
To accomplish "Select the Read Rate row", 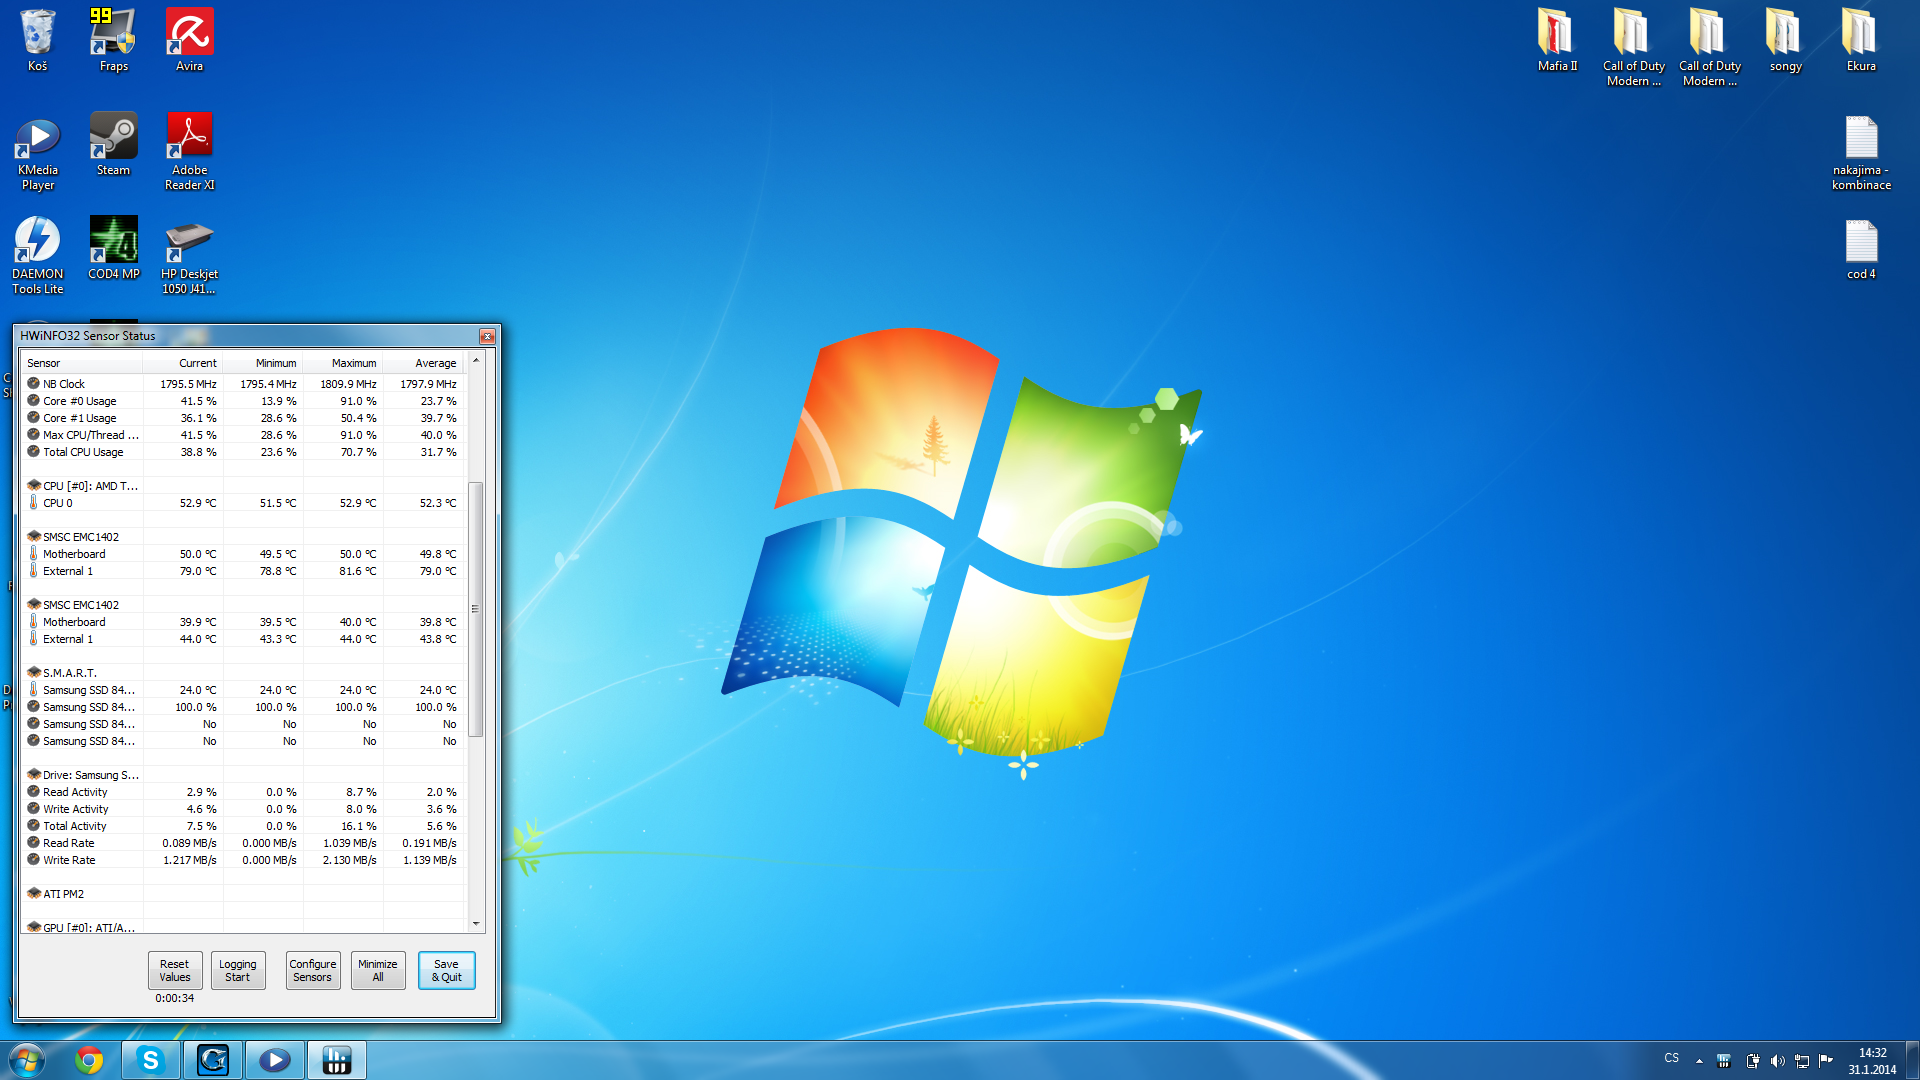I will [243, 843].
